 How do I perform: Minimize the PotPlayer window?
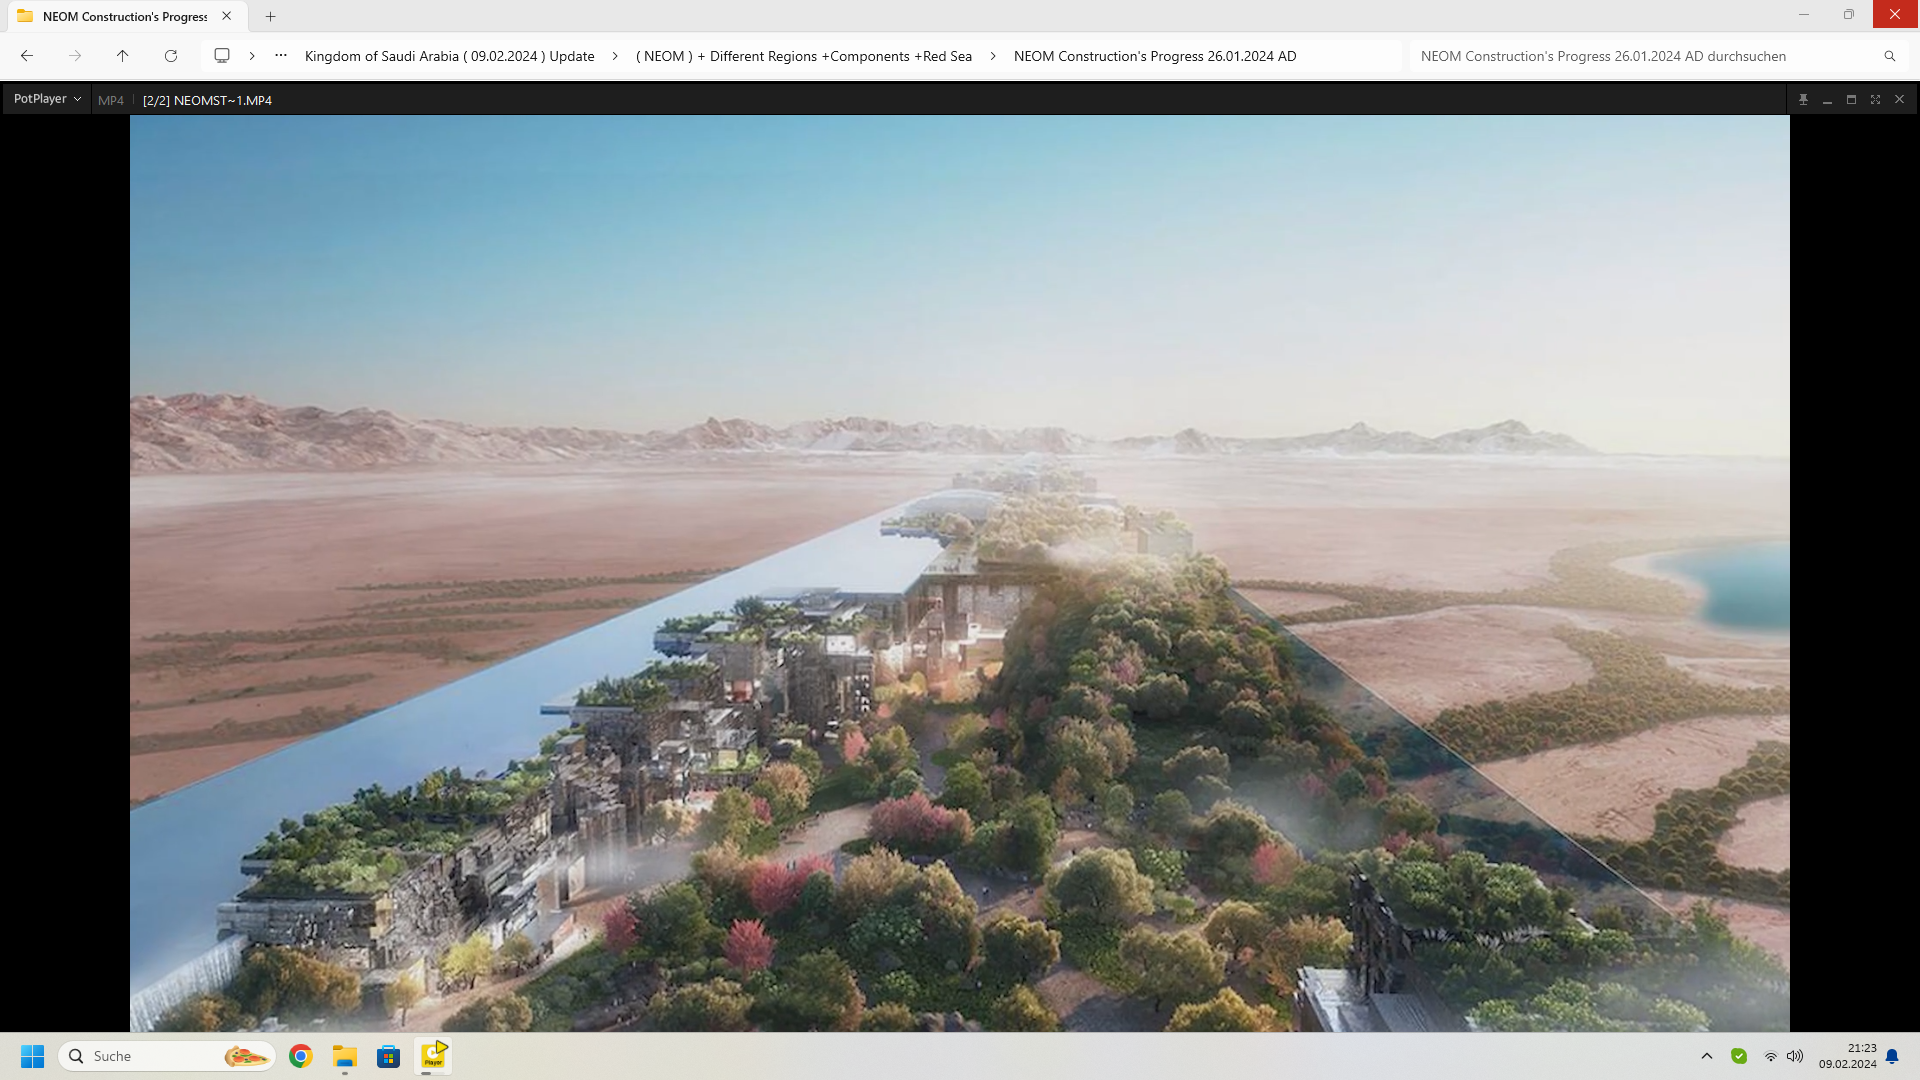(x=1827, y=99)
